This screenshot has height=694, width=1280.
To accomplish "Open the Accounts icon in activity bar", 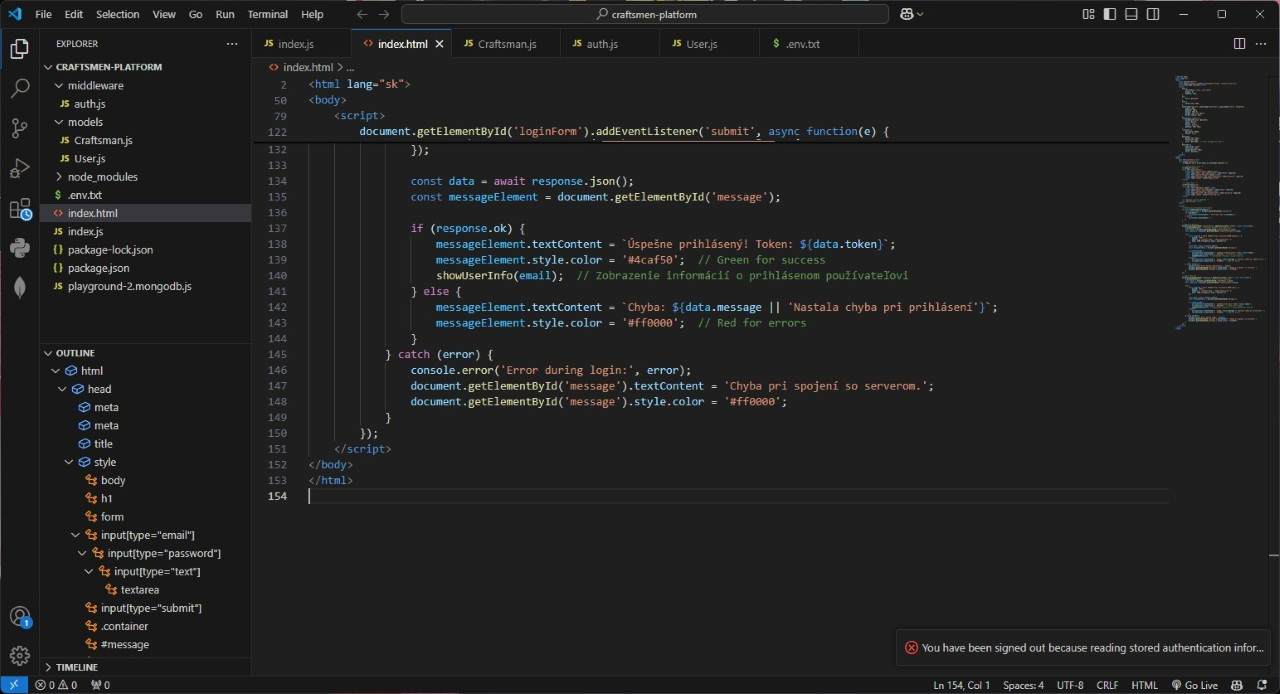I will tap(20, 616).
